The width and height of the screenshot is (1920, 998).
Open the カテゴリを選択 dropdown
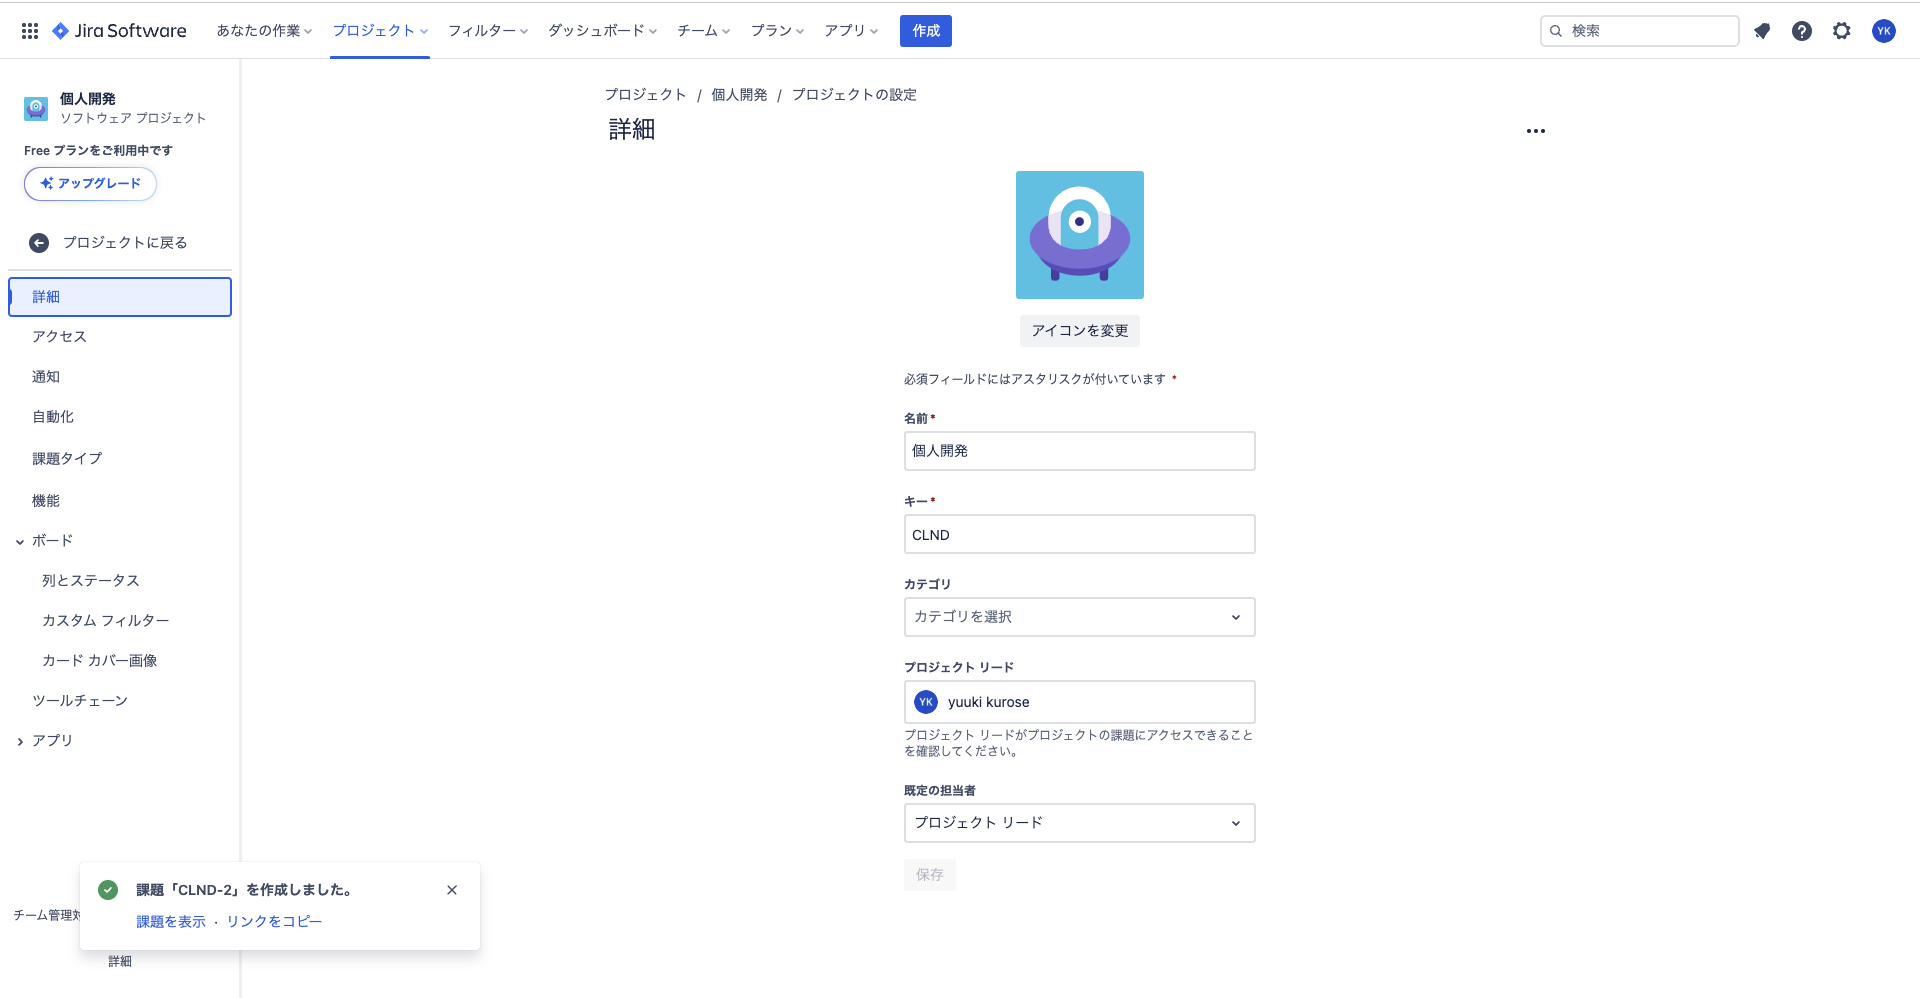[1079, 617]
